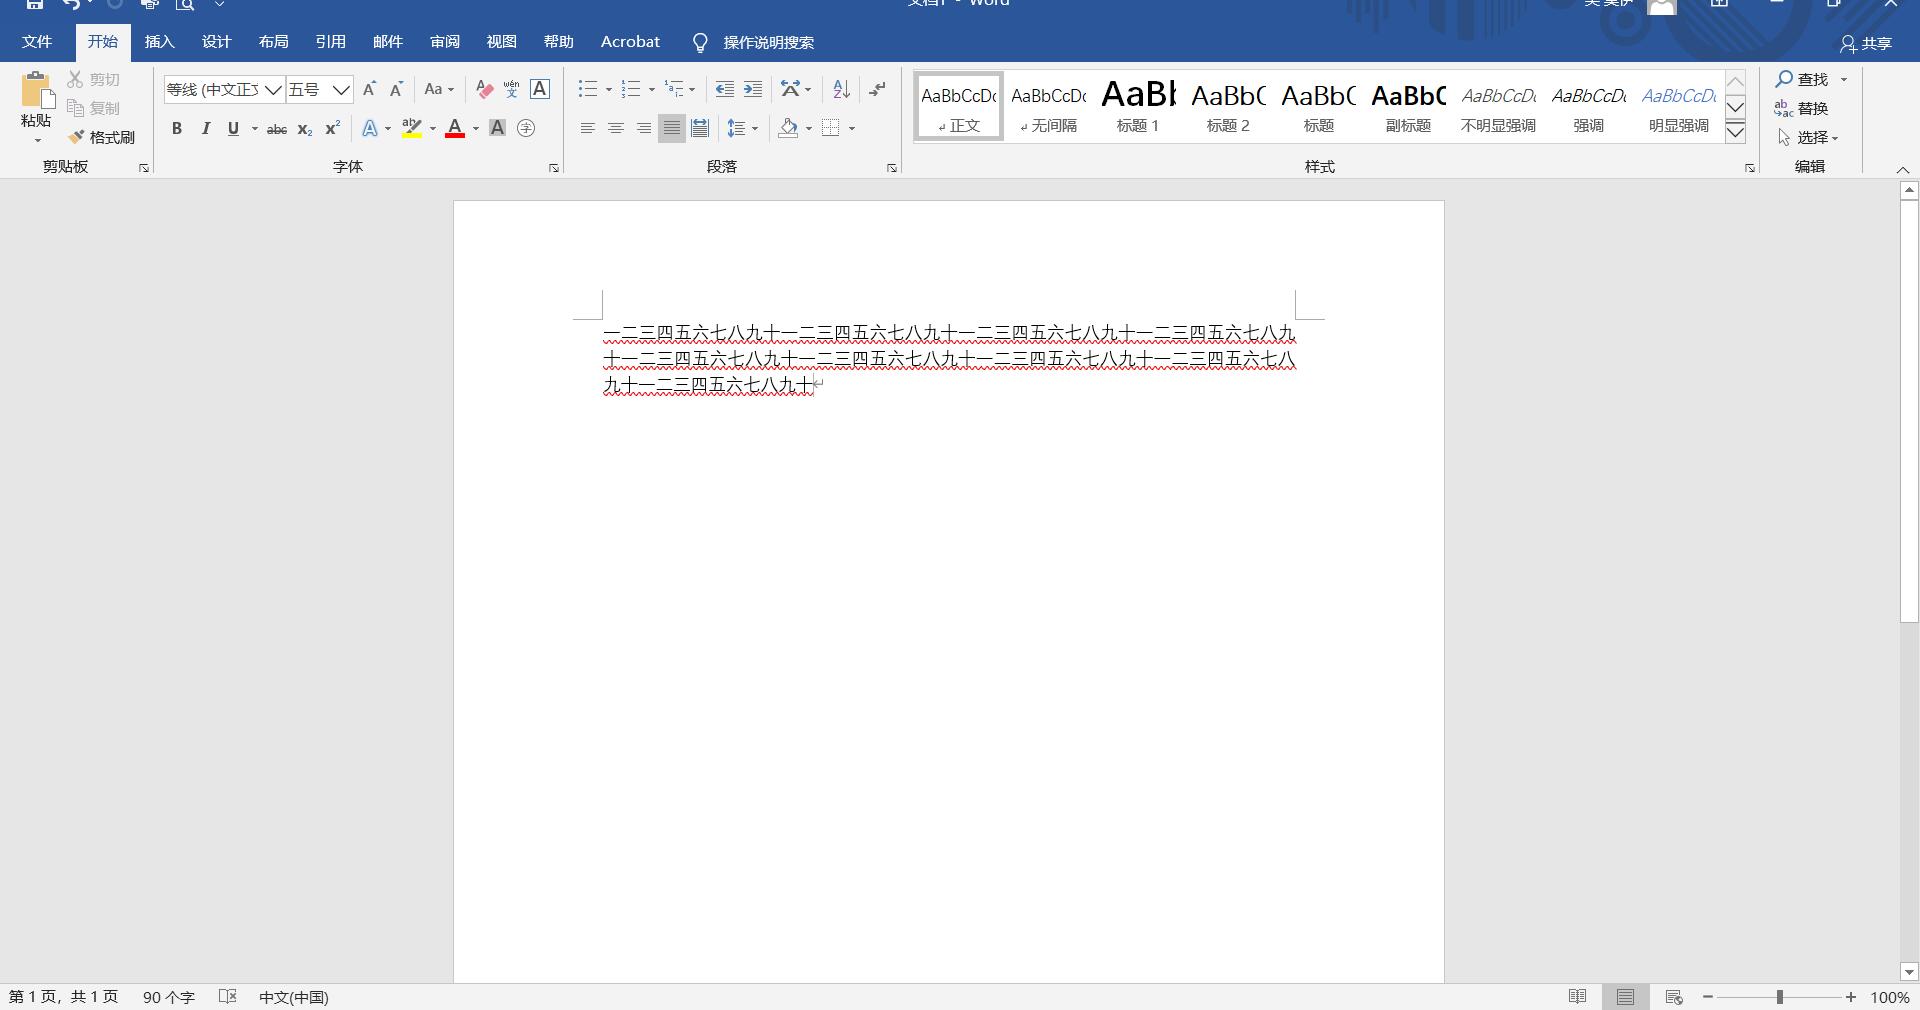Open the bullets list dropdown arrow

point(608,90)
